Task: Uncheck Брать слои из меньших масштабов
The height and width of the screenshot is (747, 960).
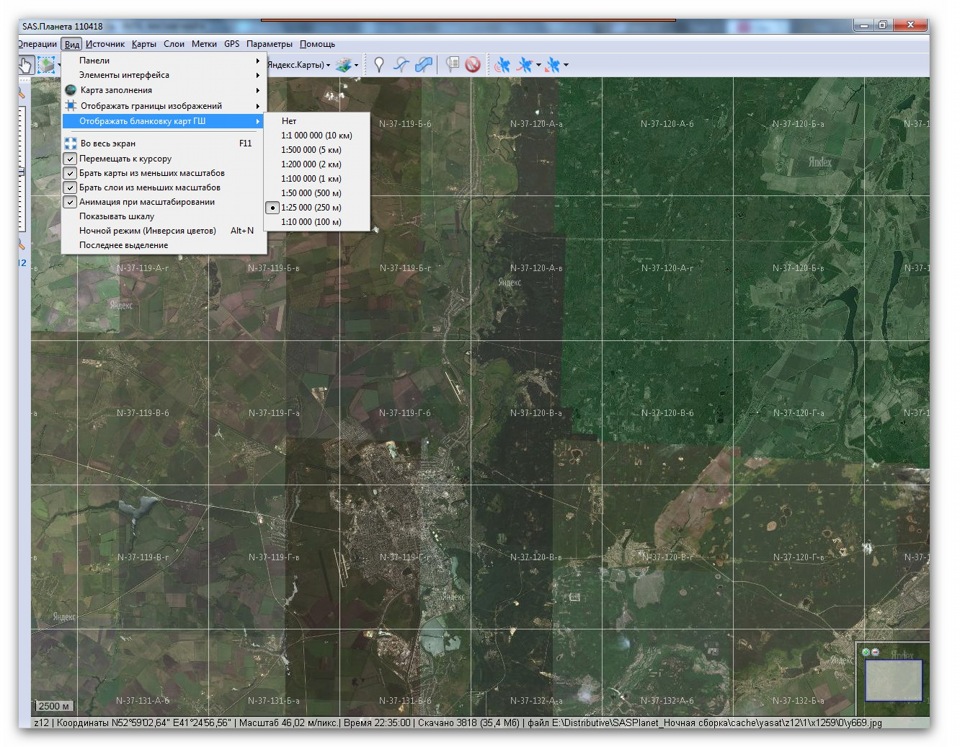Action: (x=70, y=187)
